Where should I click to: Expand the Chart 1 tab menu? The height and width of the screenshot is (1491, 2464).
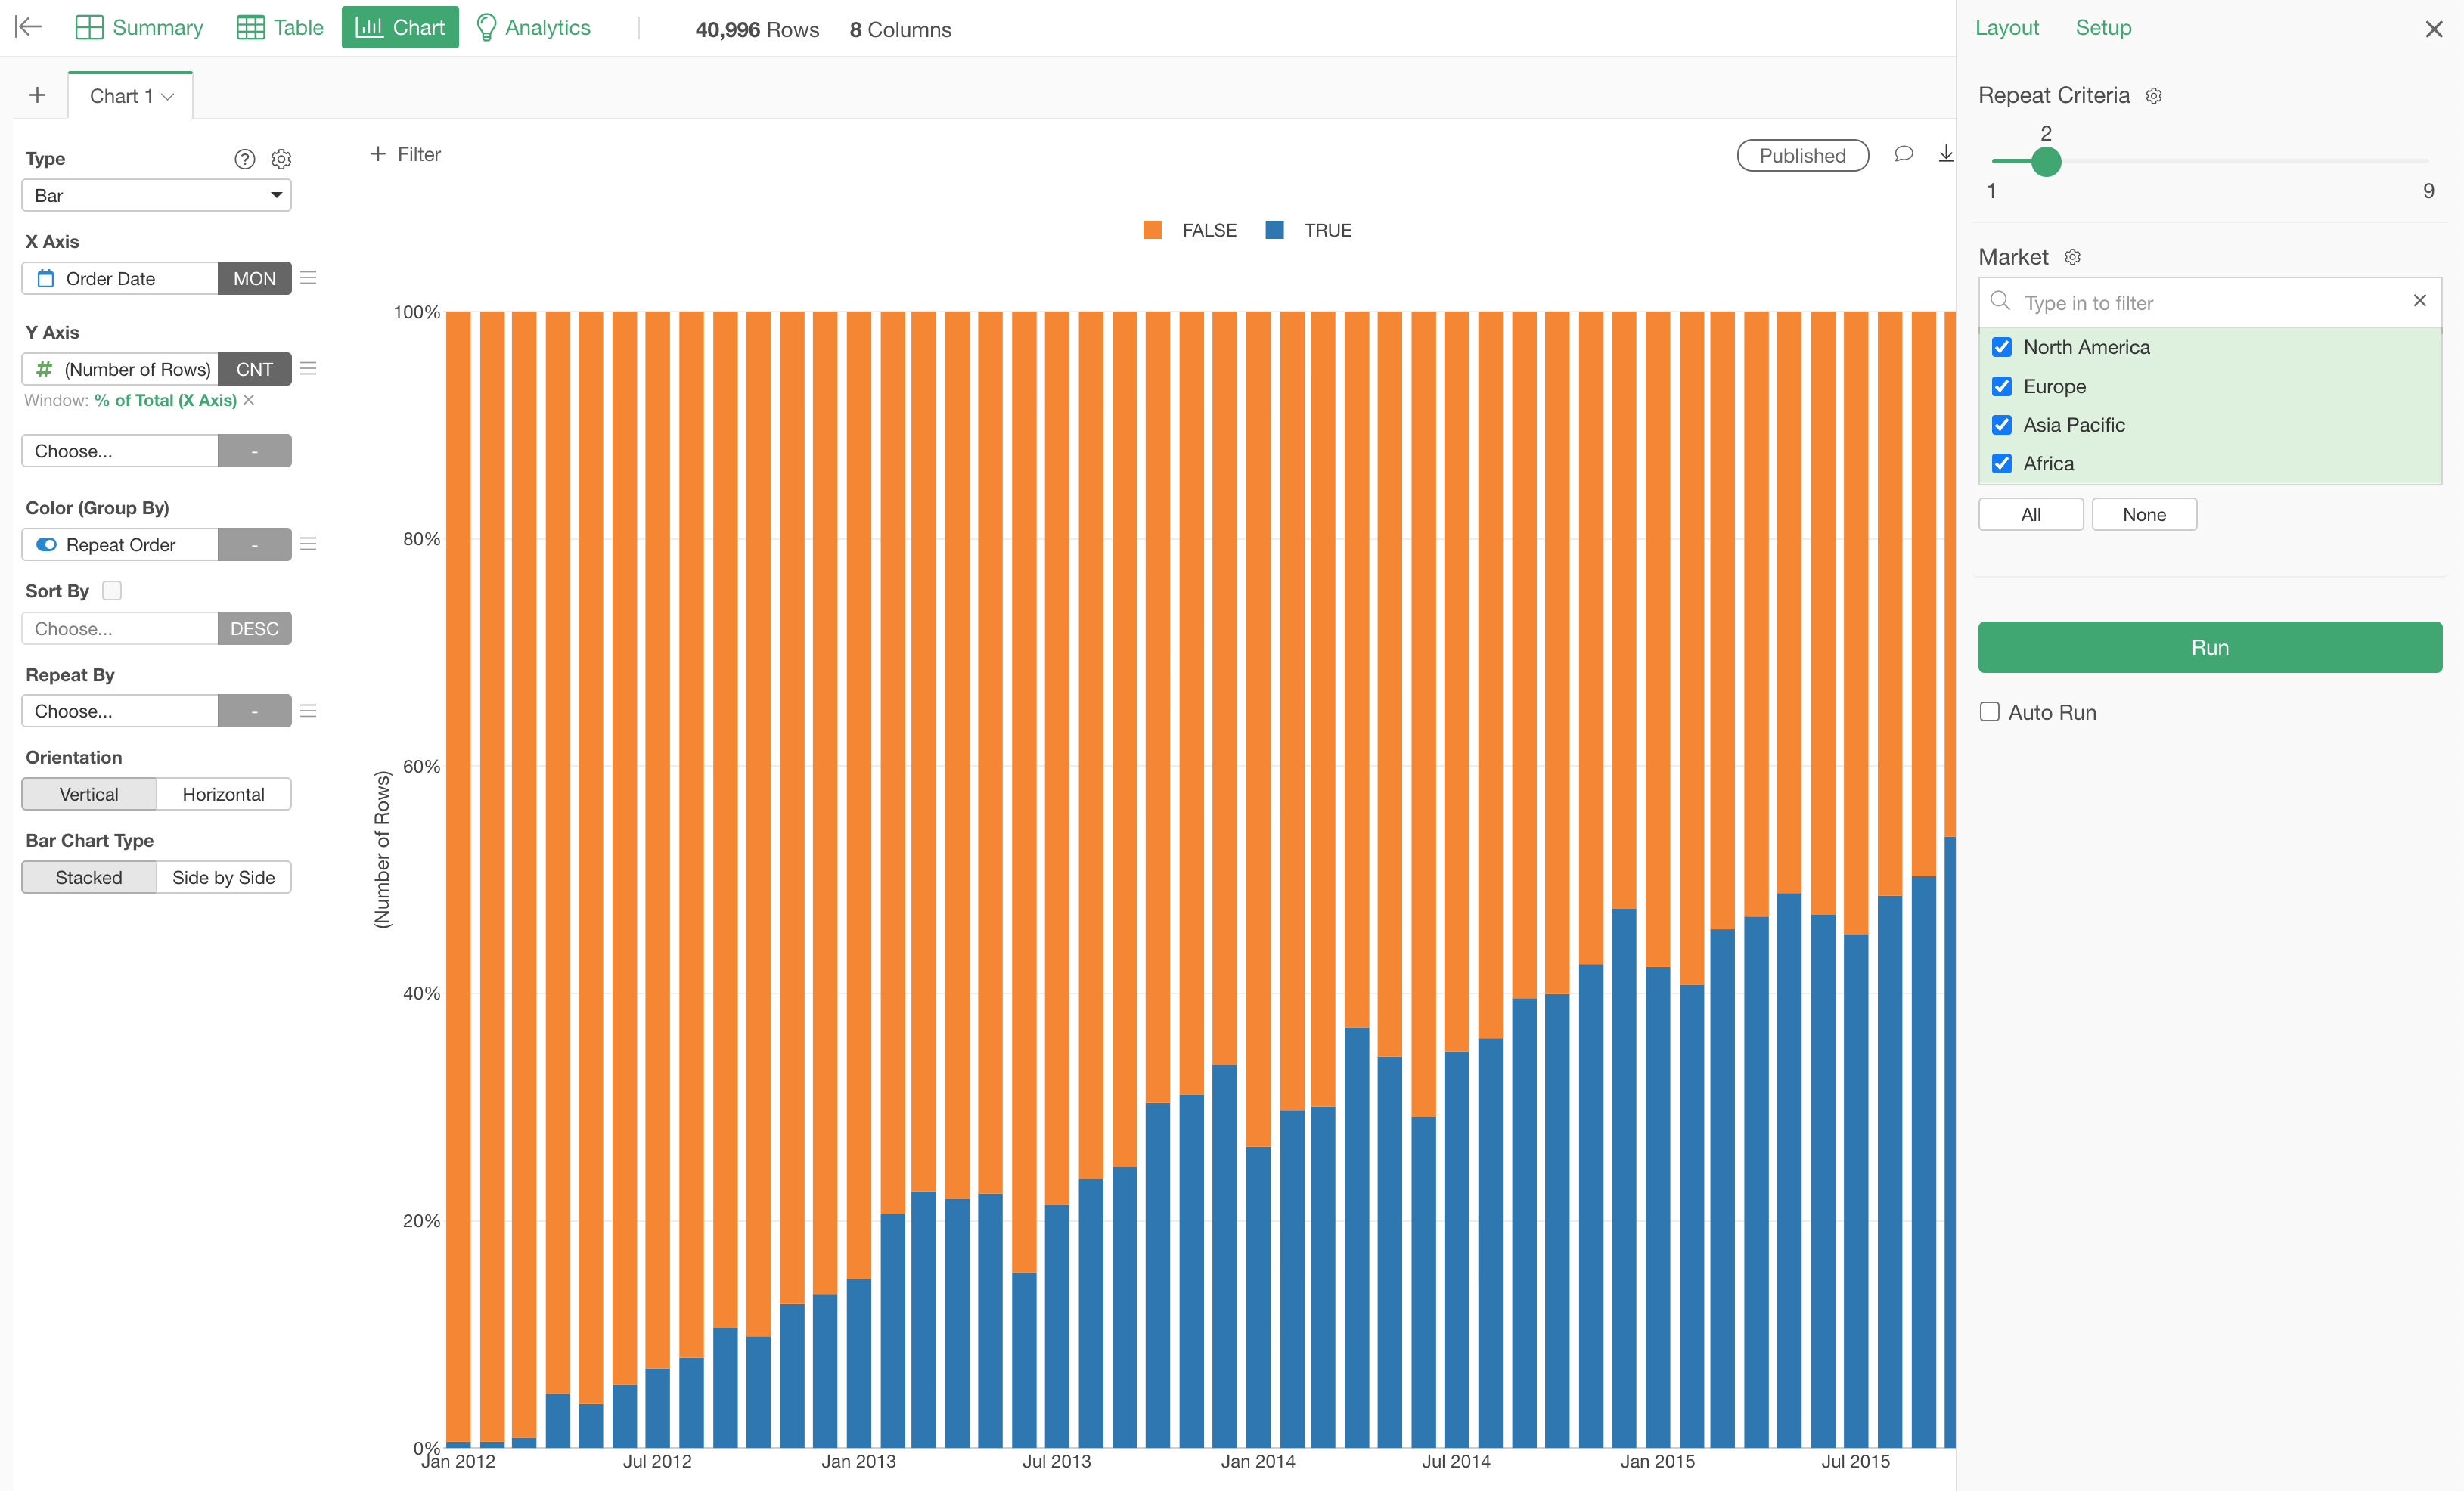point(168,97)
